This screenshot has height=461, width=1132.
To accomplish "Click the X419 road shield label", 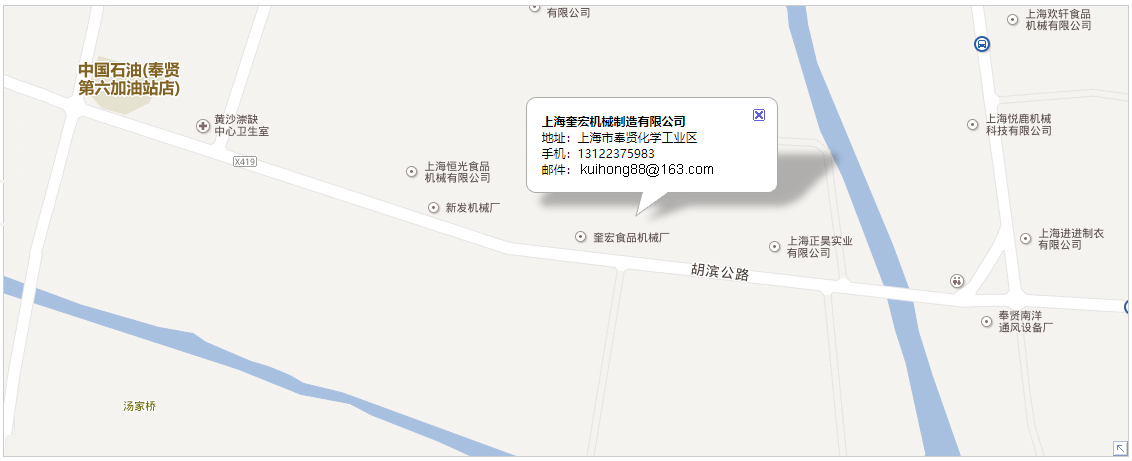I will [x=245, y=162].
